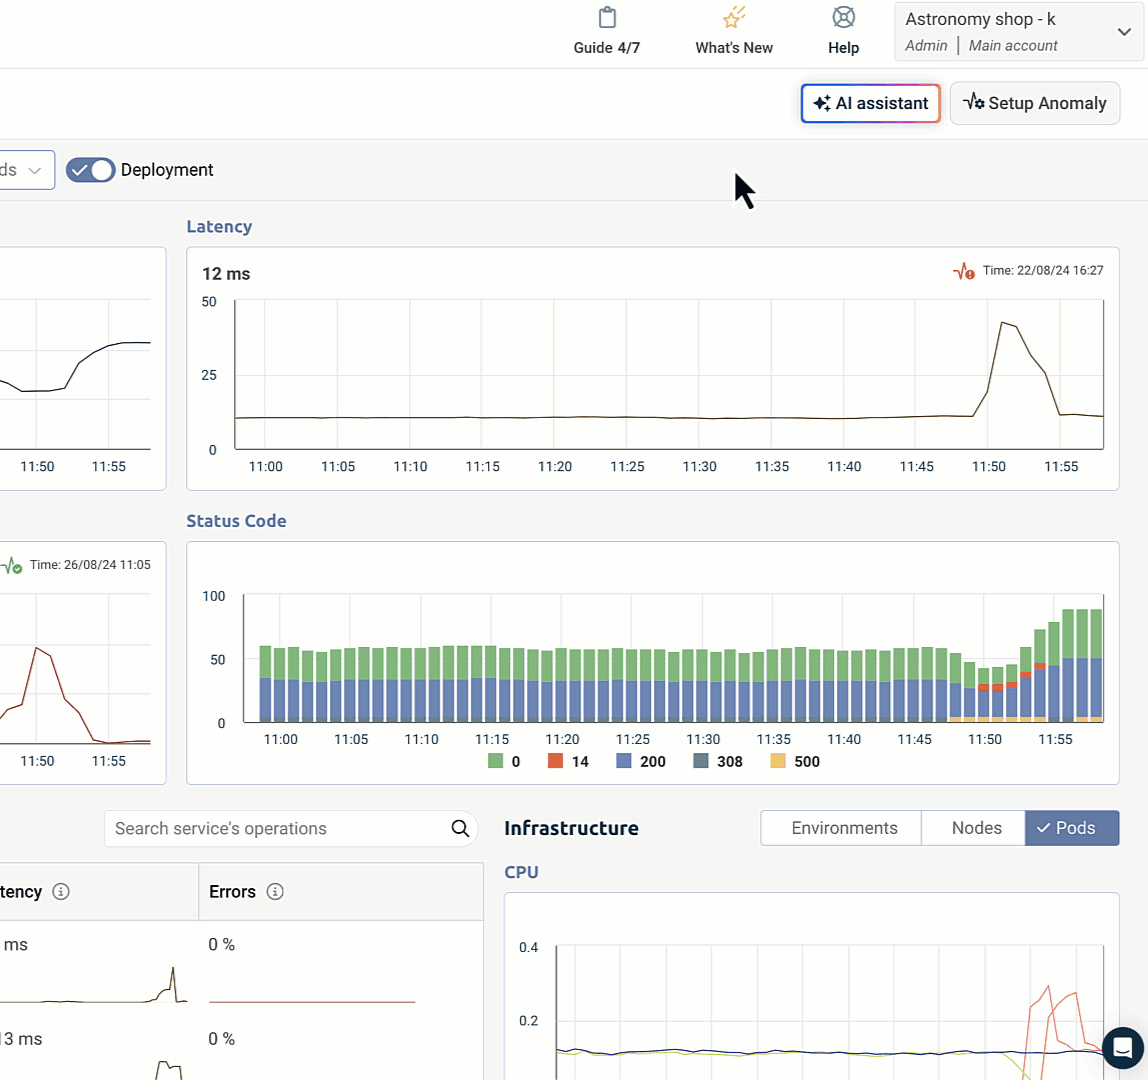Click the search magnifier icon

[x=460, y=829]
